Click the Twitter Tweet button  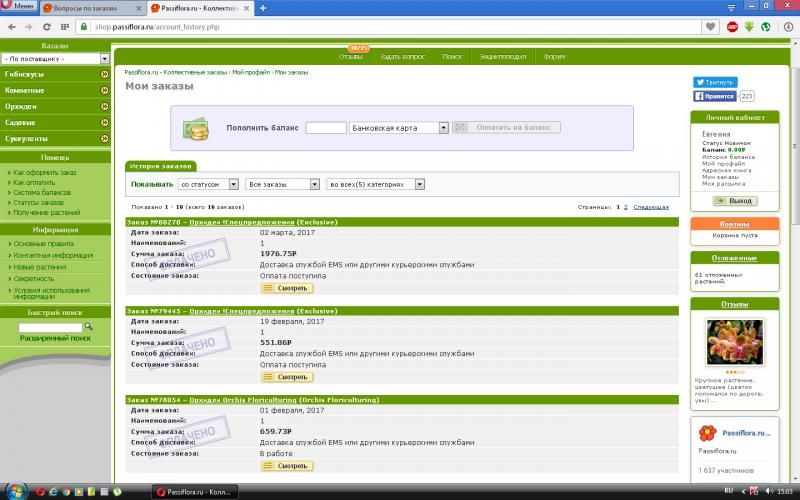click(715, 82)
